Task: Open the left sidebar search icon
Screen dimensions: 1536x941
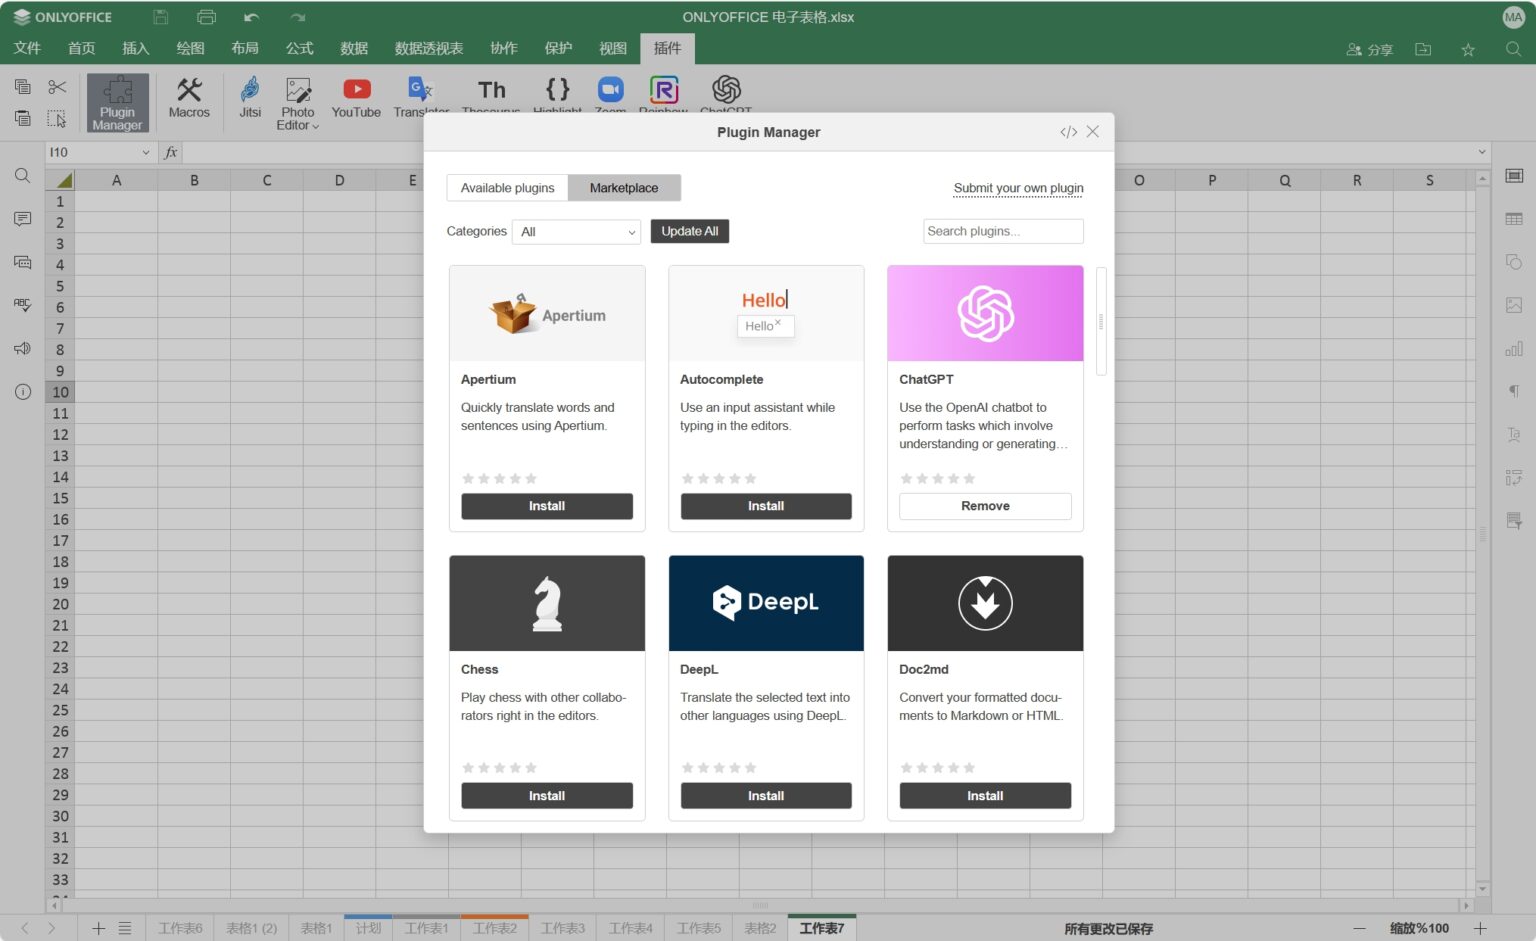Action: 22,176
